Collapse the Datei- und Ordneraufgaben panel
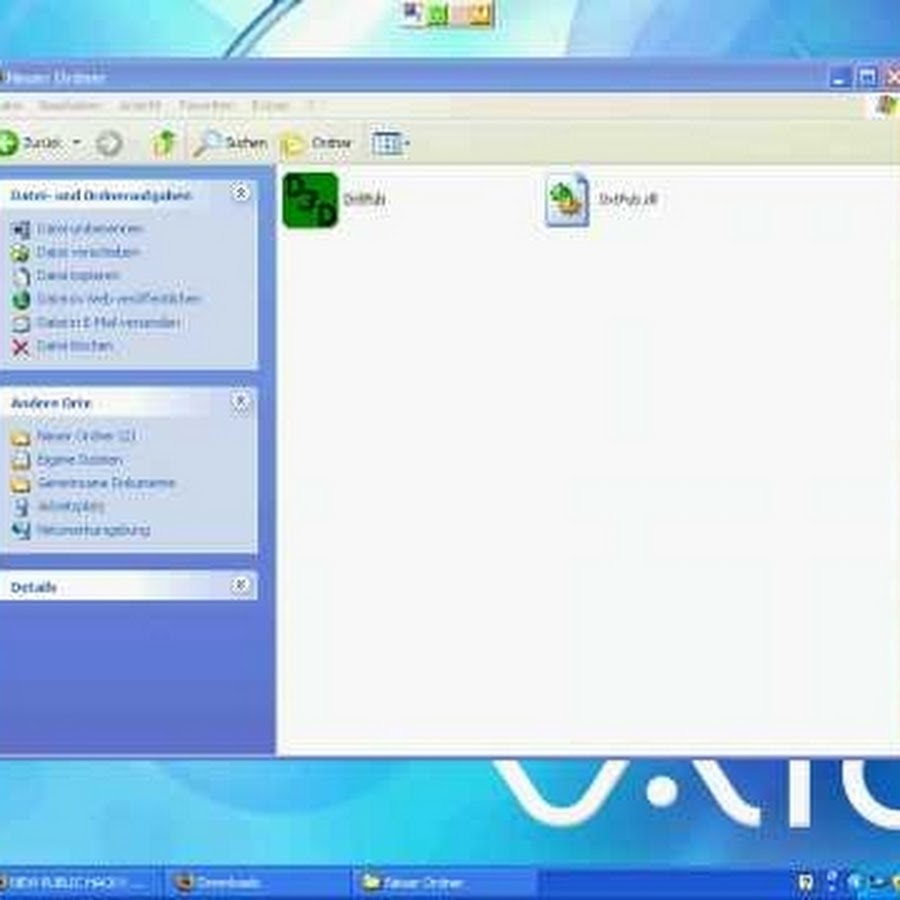900x900 pixels. click(x=240, y=193)
